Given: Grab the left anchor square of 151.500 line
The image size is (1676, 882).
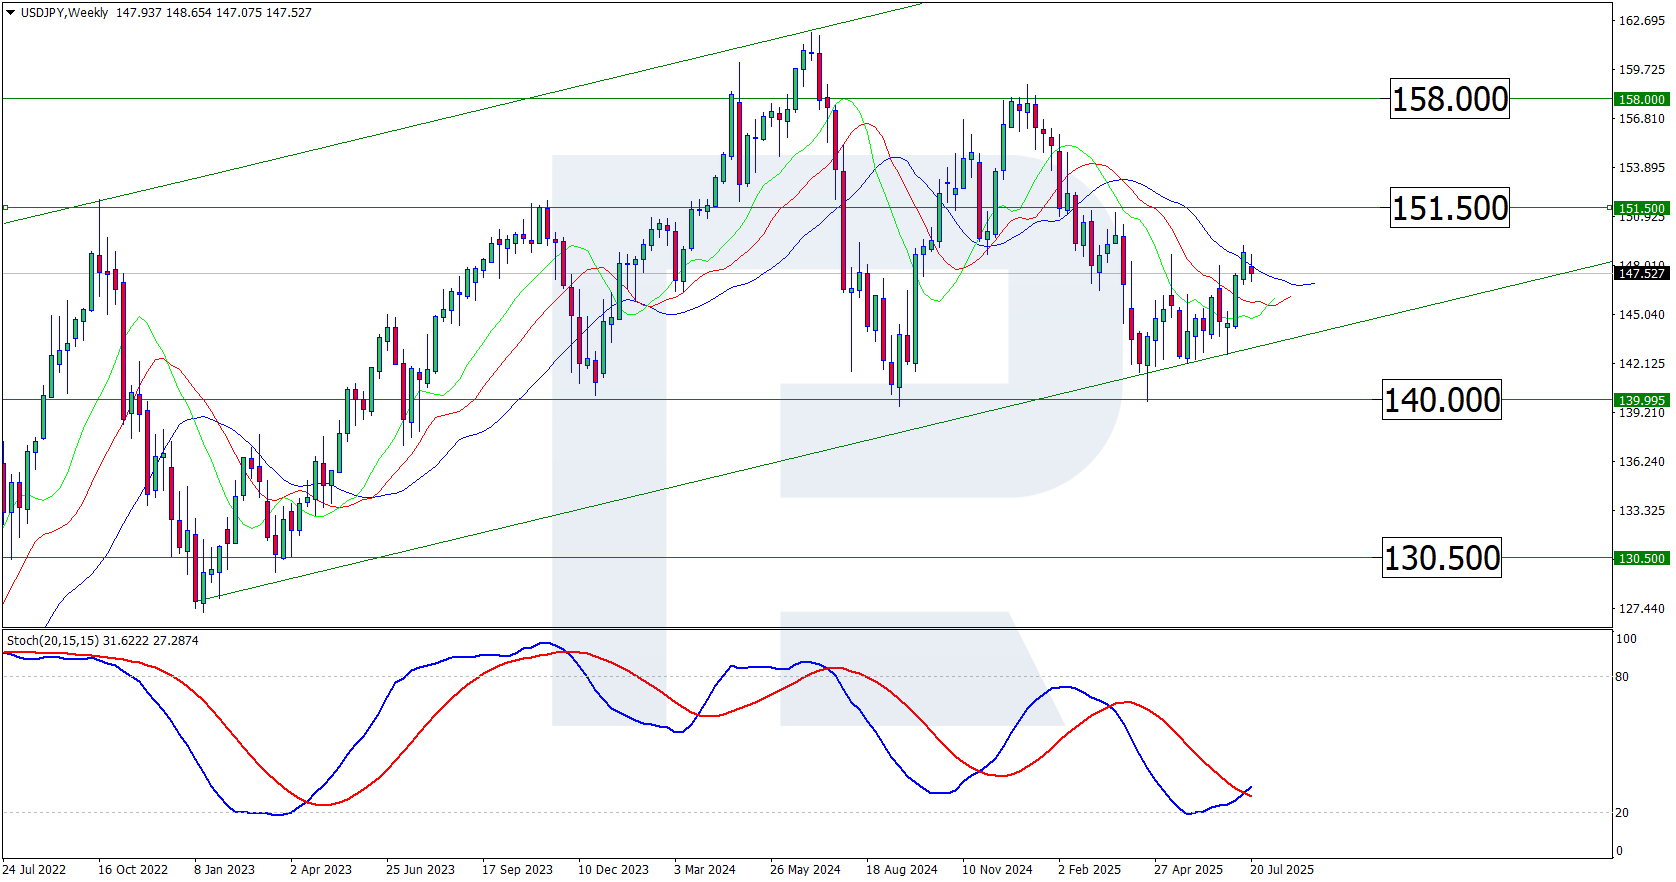Looking at the screenshot, I should pos(5,208).
